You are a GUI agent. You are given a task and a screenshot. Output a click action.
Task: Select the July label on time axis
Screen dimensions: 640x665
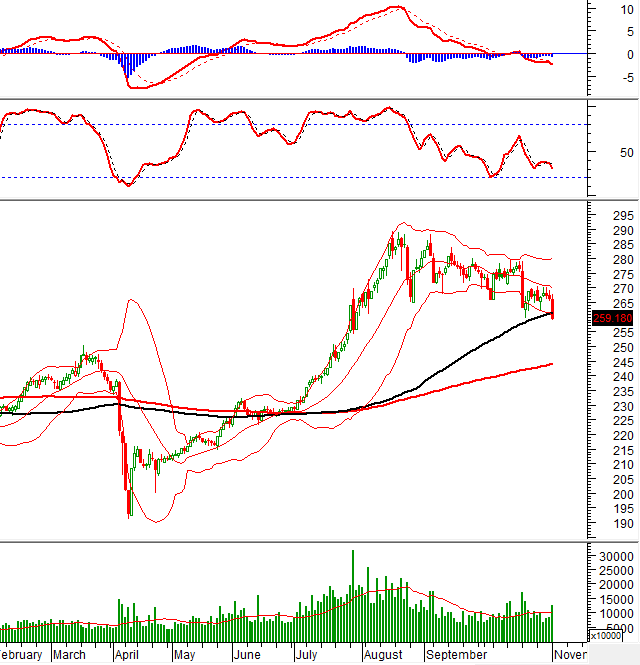308,655
